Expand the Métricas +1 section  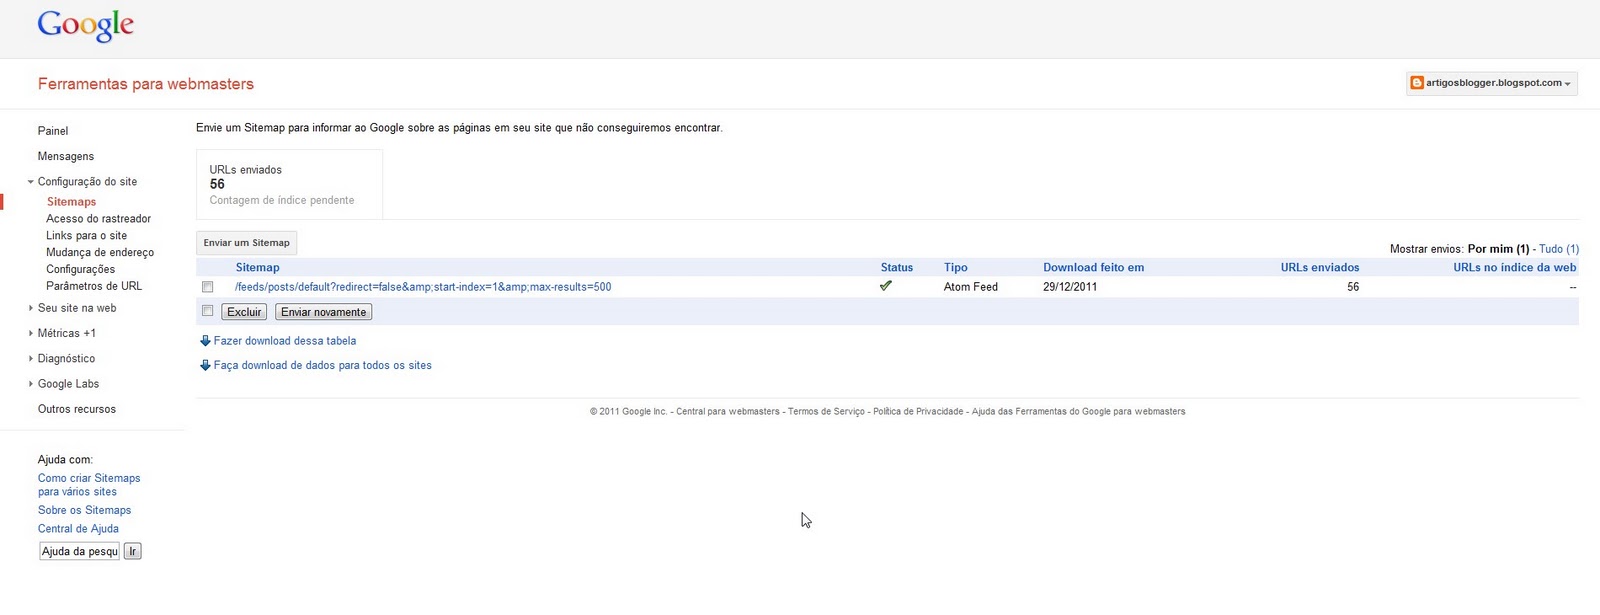pyautogui.click(x=30, y=333)
